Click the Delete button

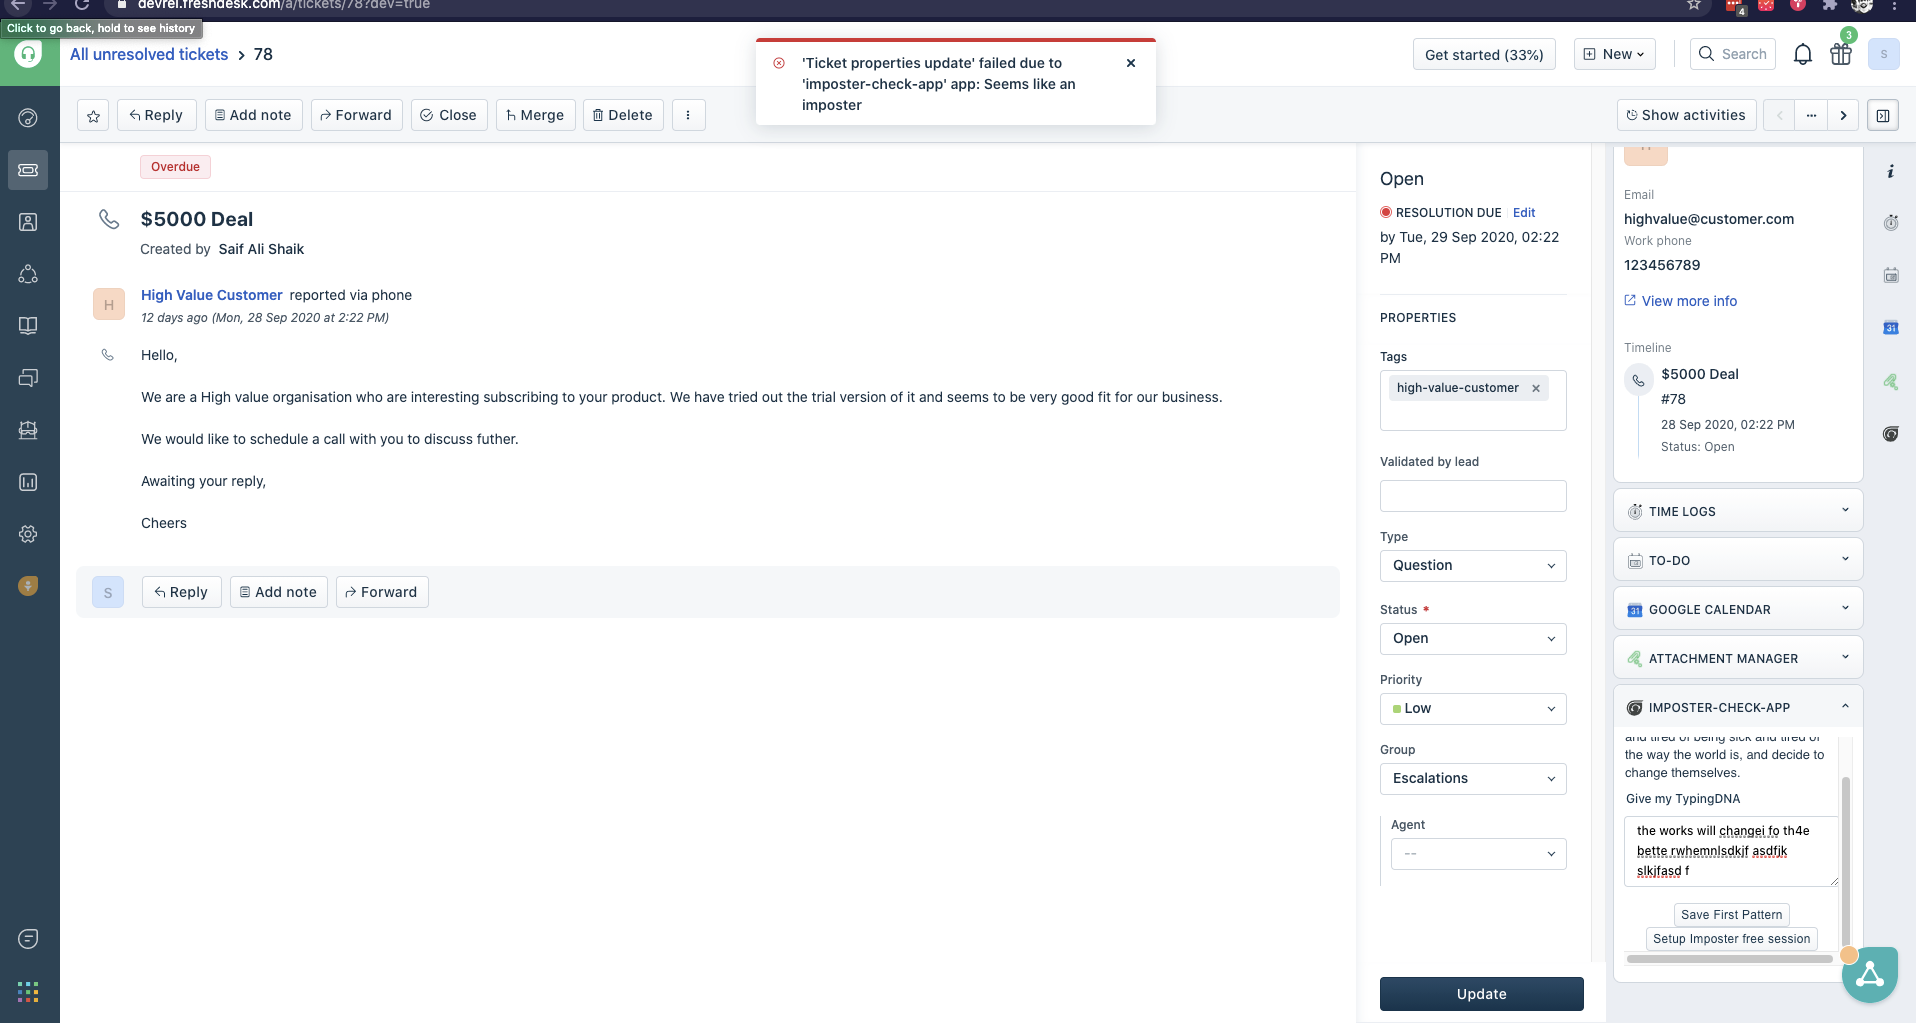pyautogui.click(x=623, y=116)
